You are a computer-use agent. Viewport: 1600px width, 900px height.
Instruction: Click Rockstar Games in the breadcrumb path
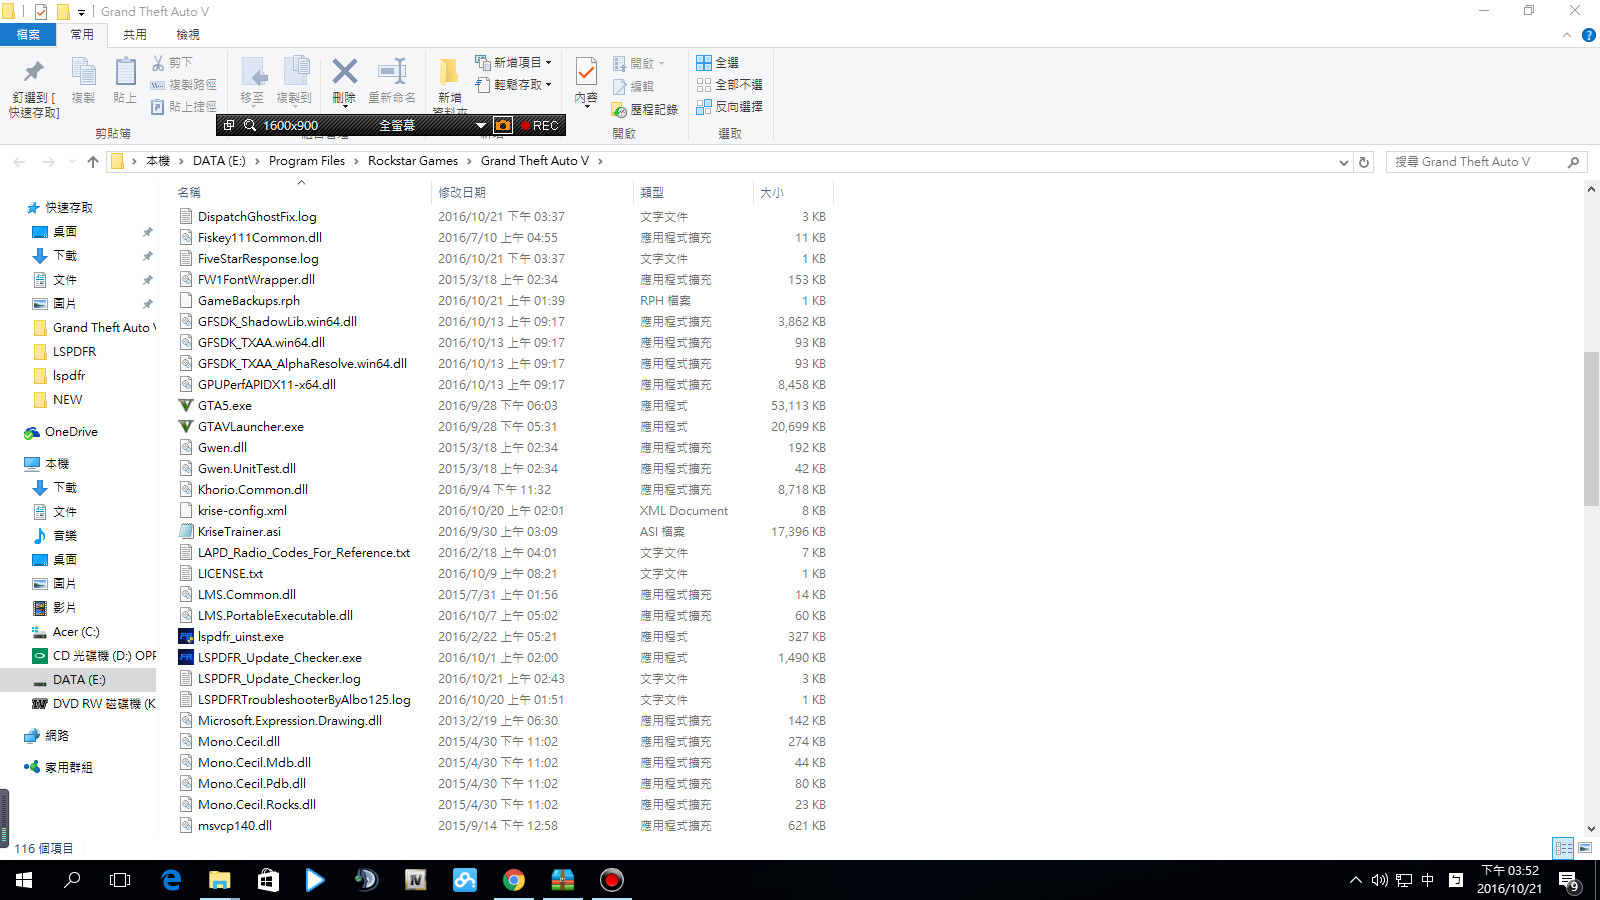tap(413, 161)
